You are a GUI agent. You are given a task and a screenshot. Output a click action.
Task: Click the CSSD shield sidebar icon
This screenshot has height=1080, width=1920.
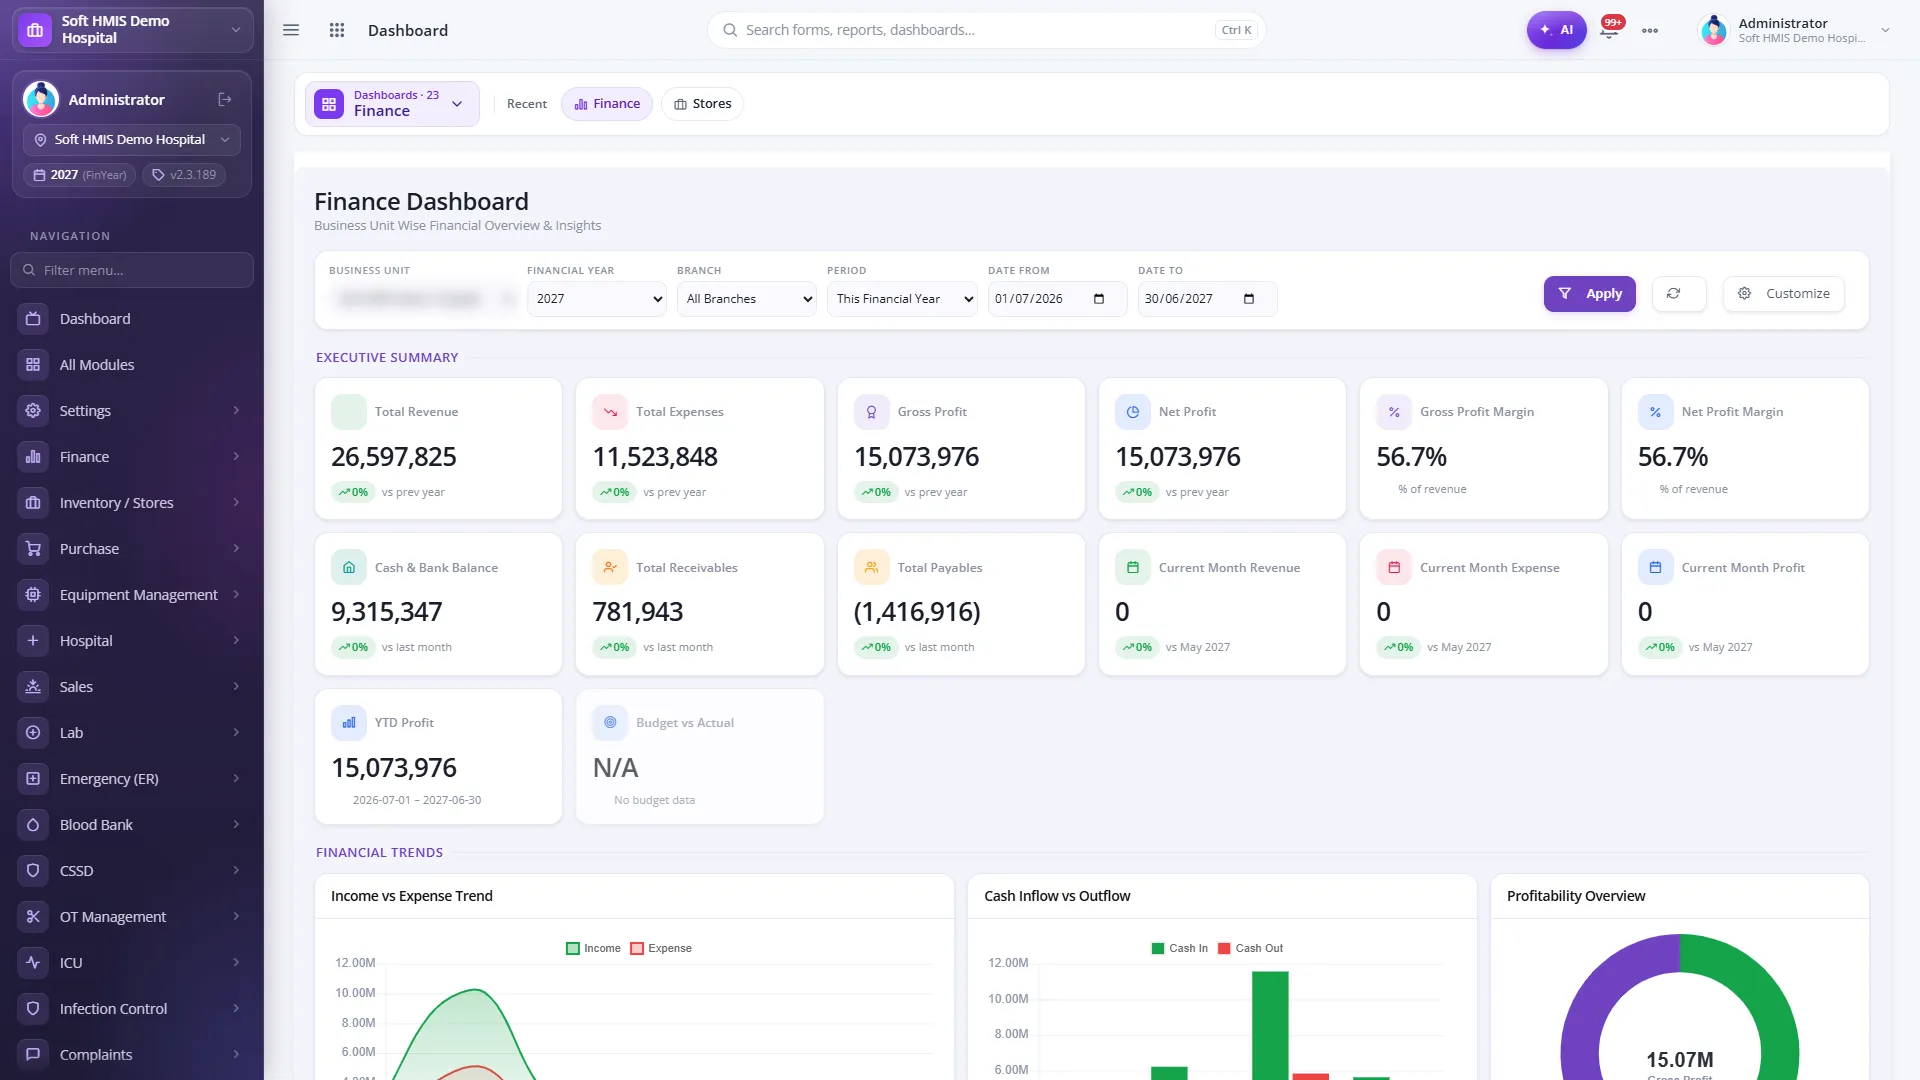(33, 871)
